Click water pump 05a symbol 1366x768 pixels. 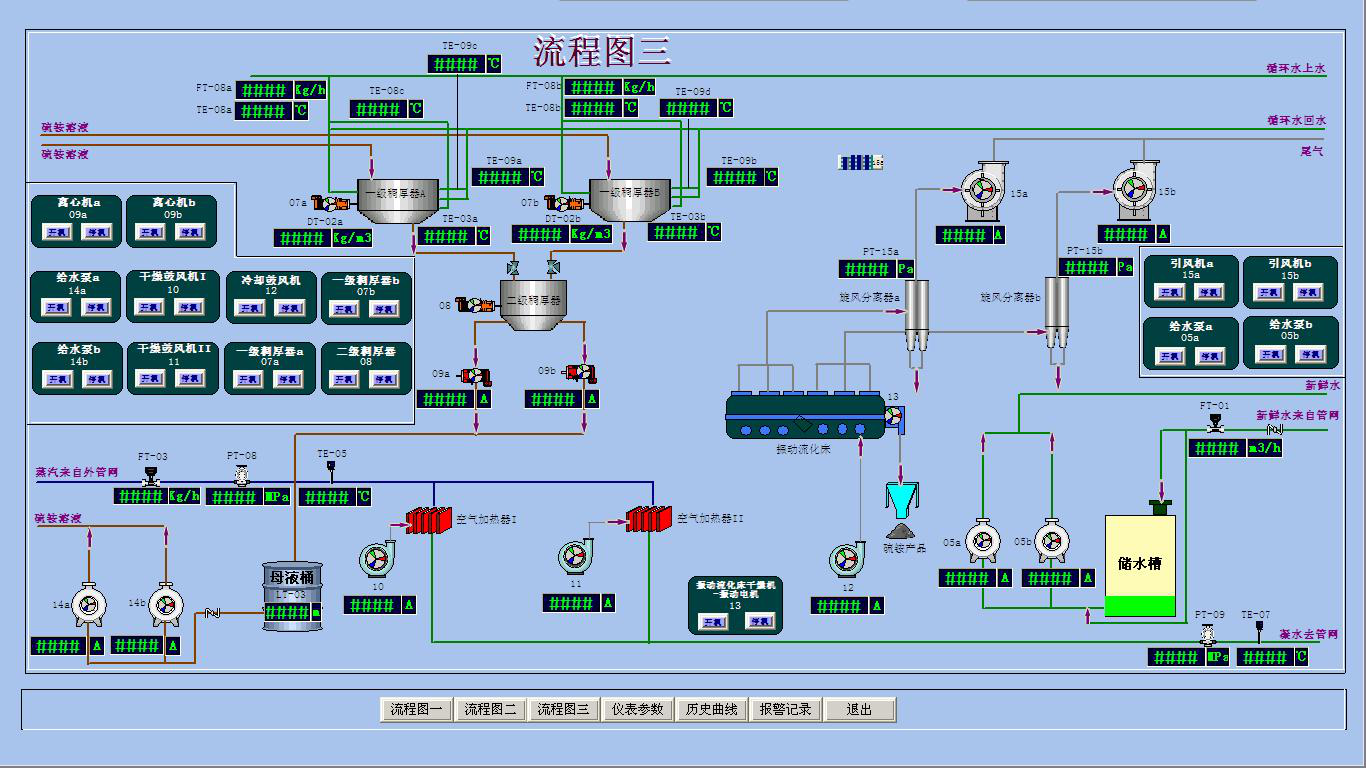[981, 541]
